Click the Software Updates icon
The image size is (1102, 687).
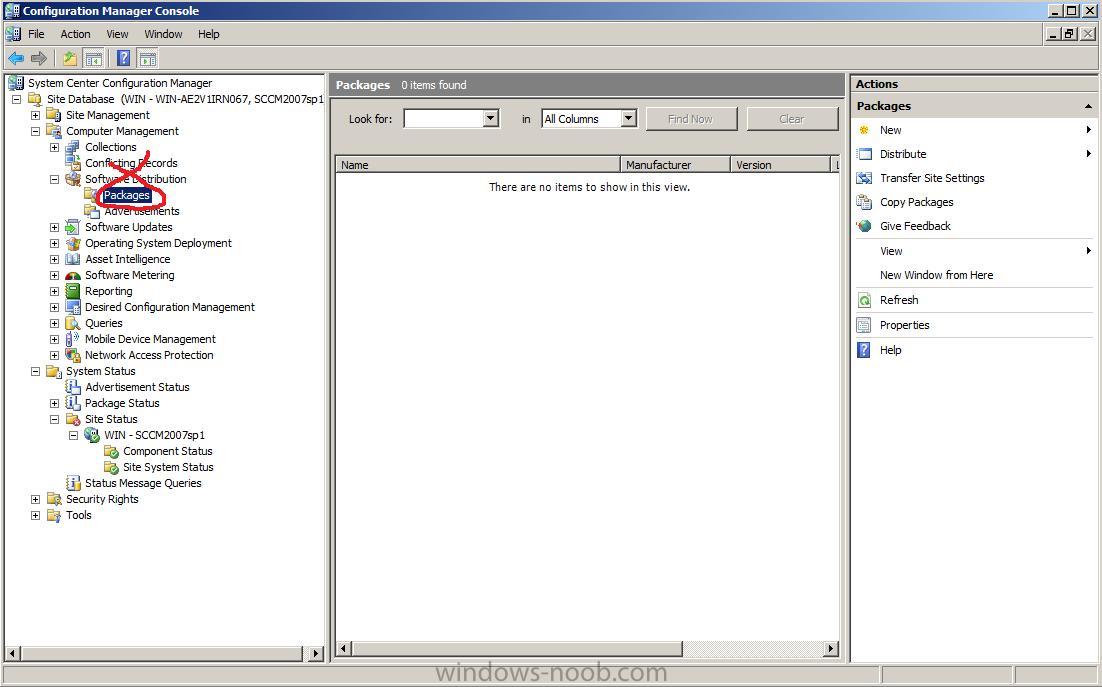click(72, 227)
